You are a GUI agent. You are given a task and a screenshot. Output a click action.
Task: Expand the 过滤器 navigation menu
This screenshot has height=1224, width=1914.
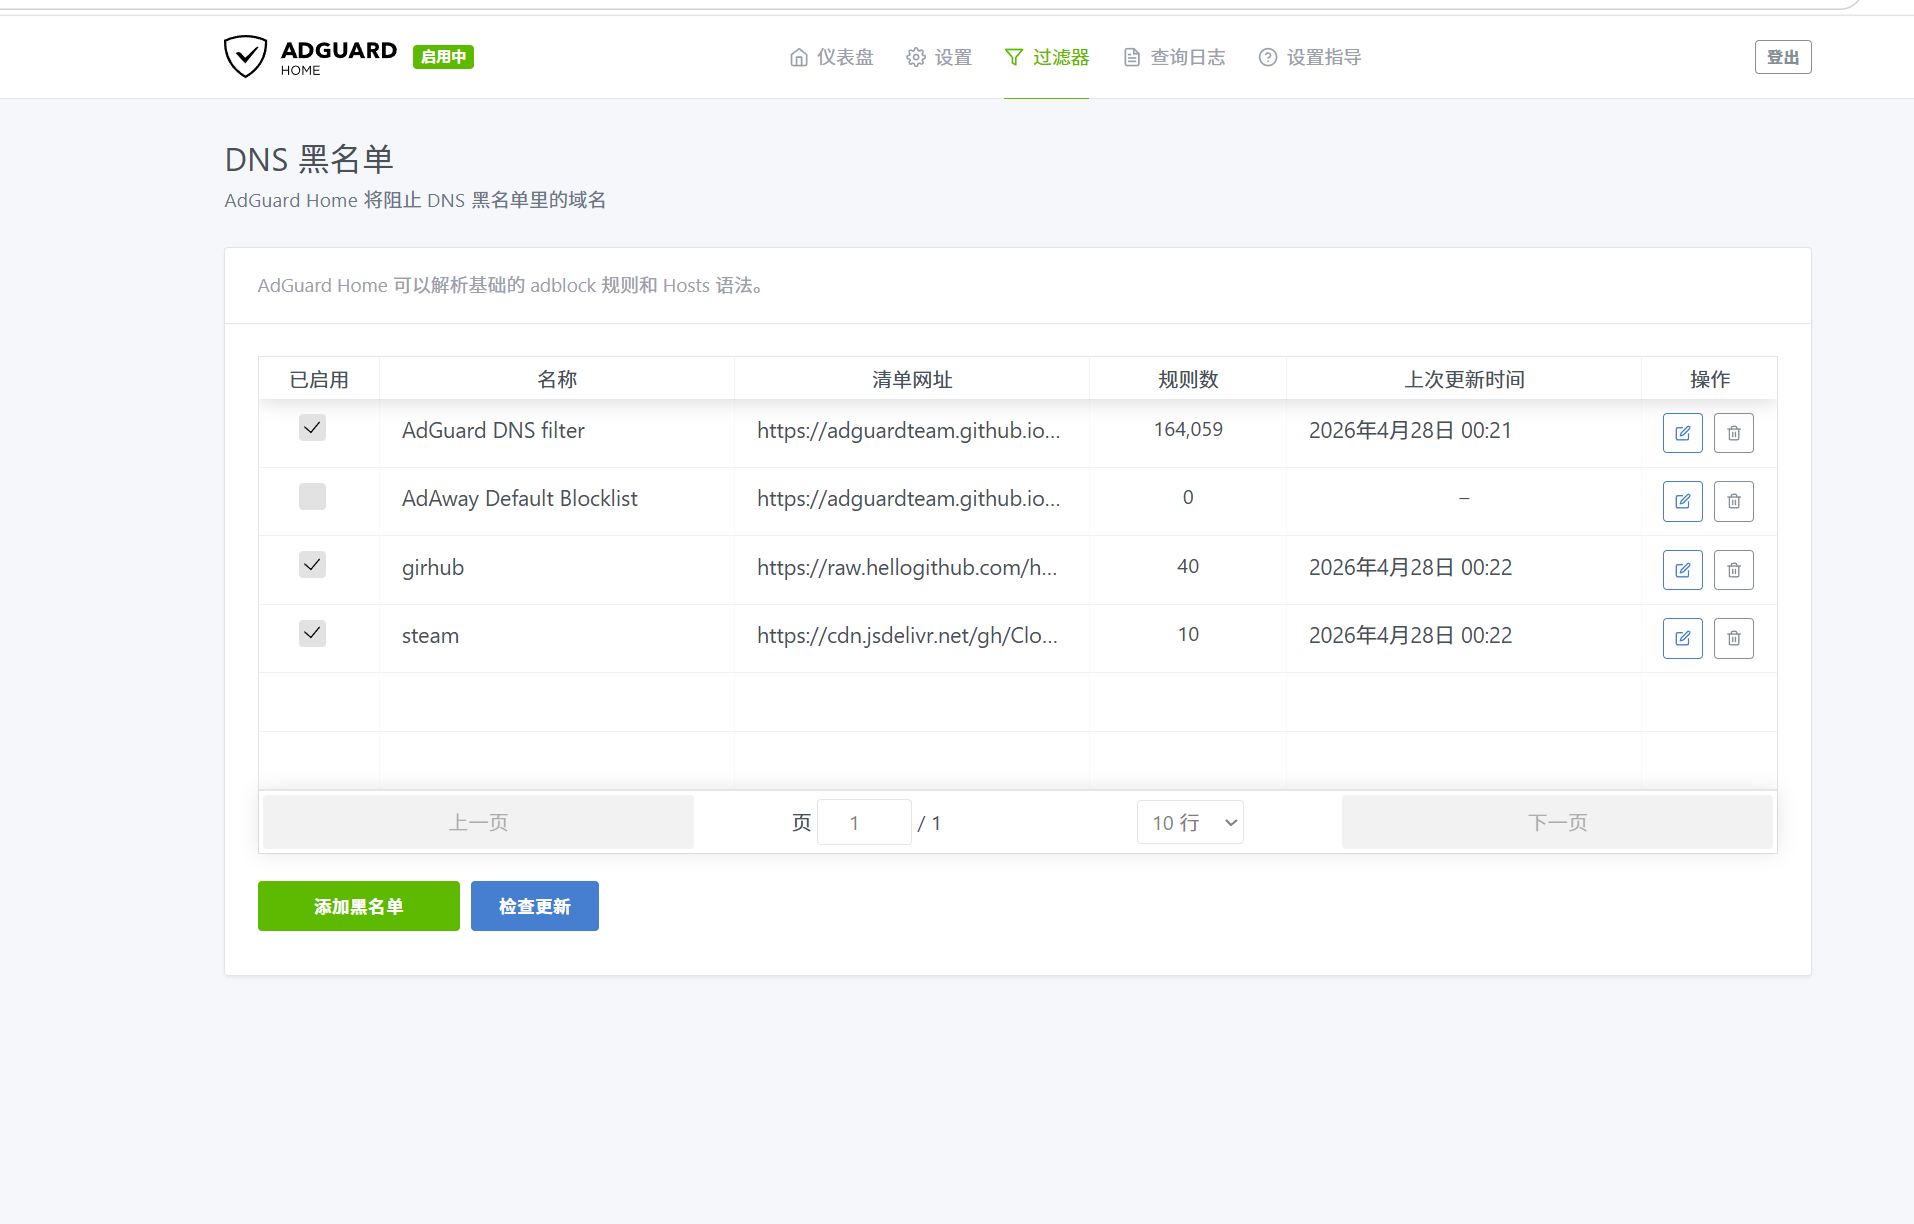click(1046, 57)
